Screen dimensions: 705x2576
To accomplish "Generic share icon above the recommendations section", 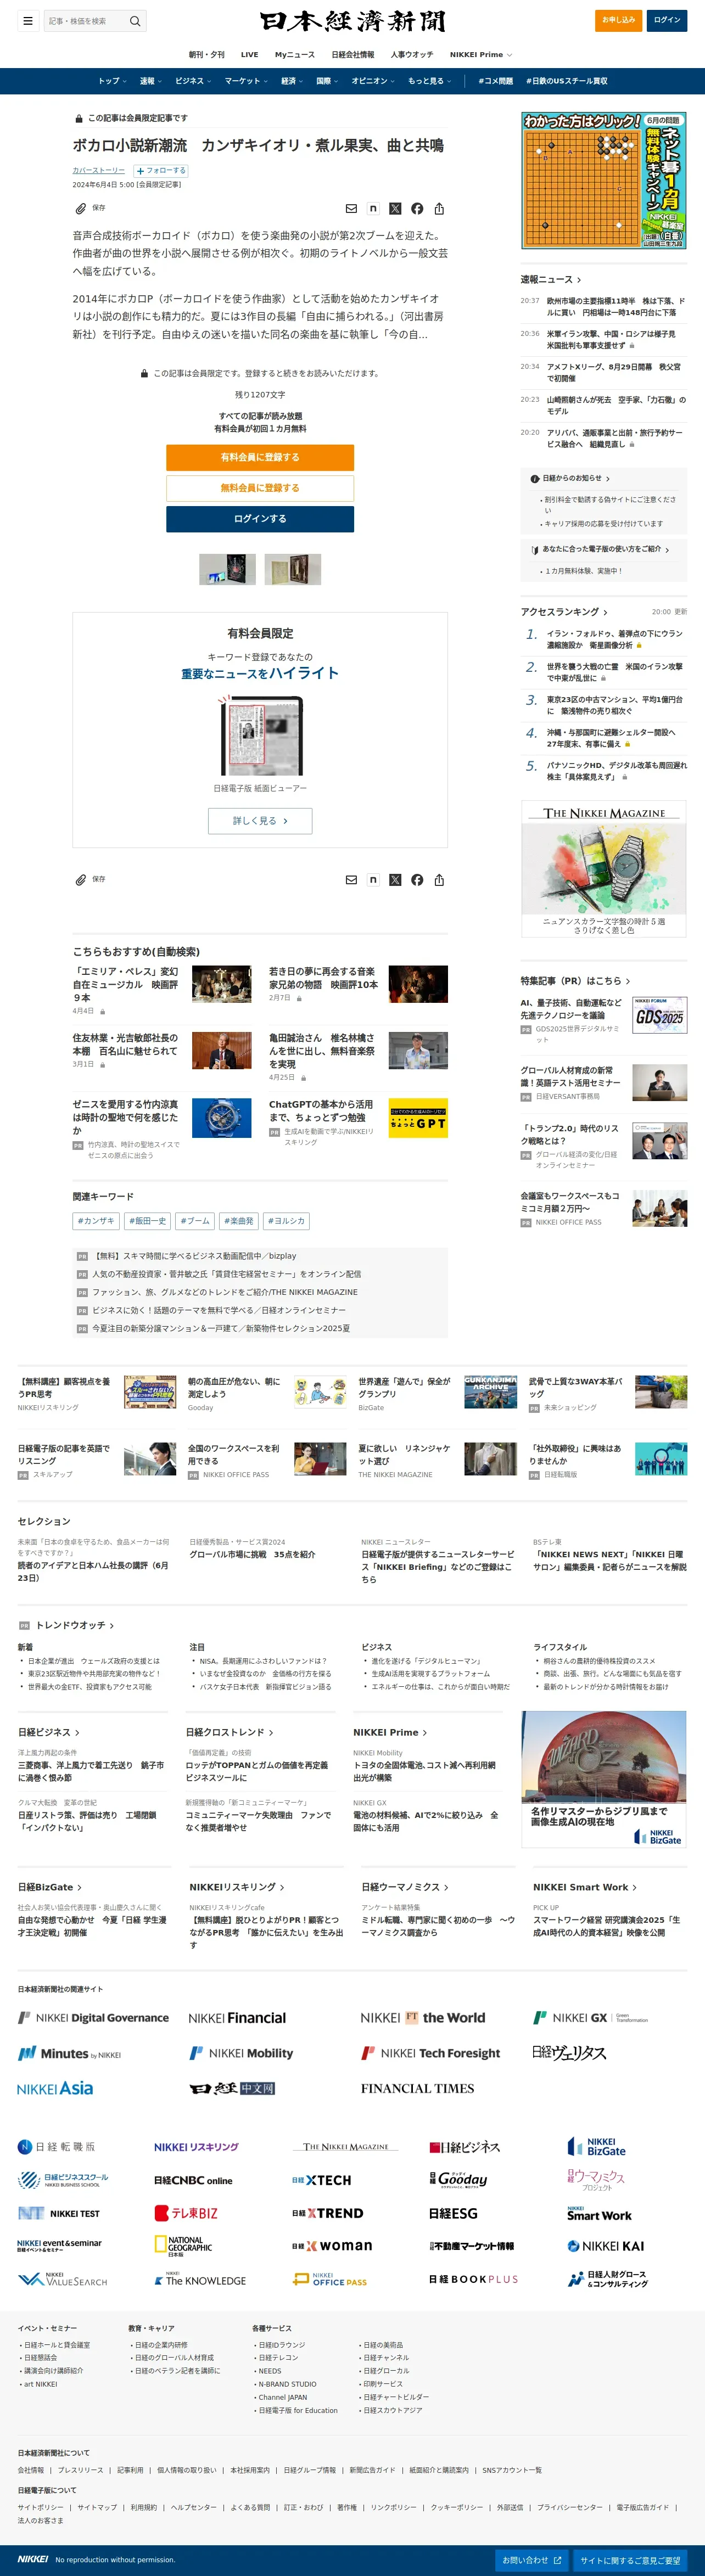I will [439, 880].
